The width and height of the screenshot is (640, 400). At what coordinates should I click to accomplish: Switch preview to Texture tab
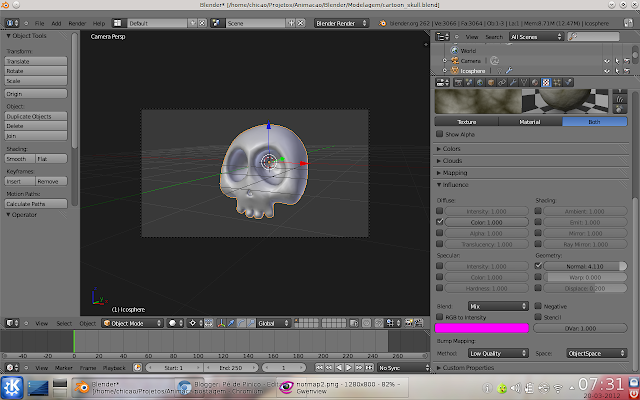coord(467,122)
